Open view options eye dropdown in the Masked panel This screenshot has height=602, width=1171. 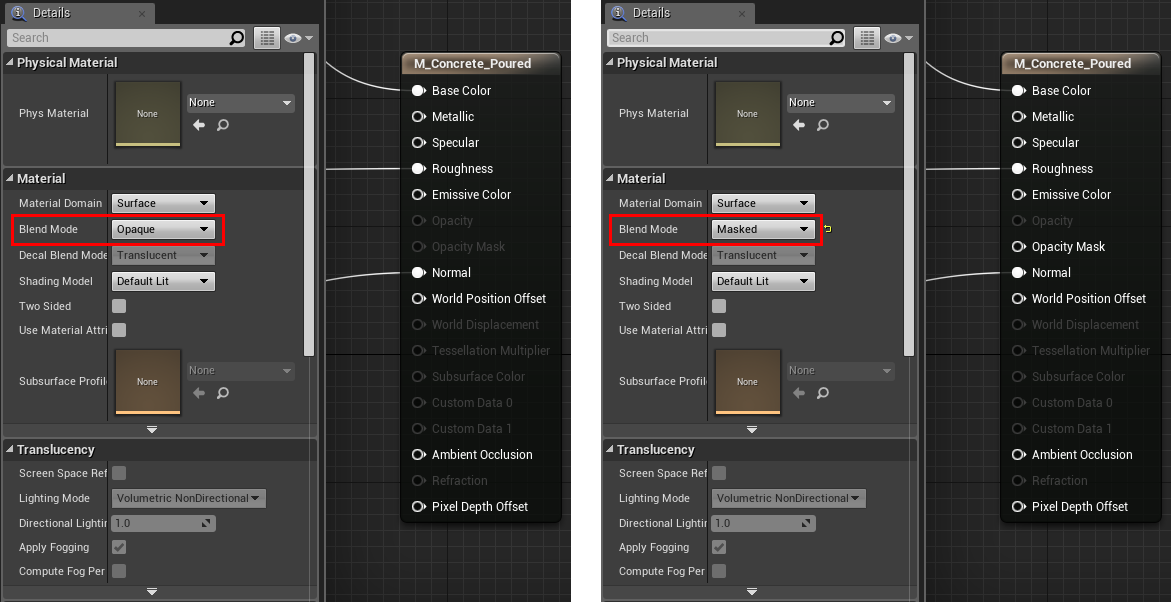click(x=898, y=38)
